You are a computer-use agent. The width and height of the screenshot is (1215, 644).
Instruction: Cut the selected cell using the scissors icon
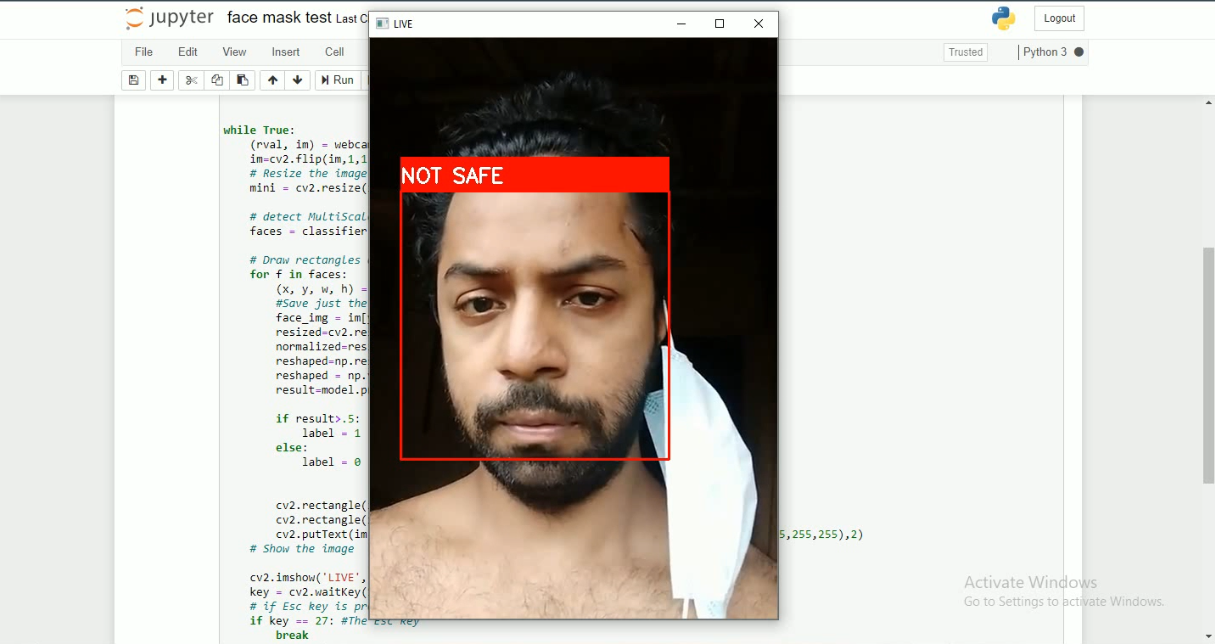click(190, 80)
